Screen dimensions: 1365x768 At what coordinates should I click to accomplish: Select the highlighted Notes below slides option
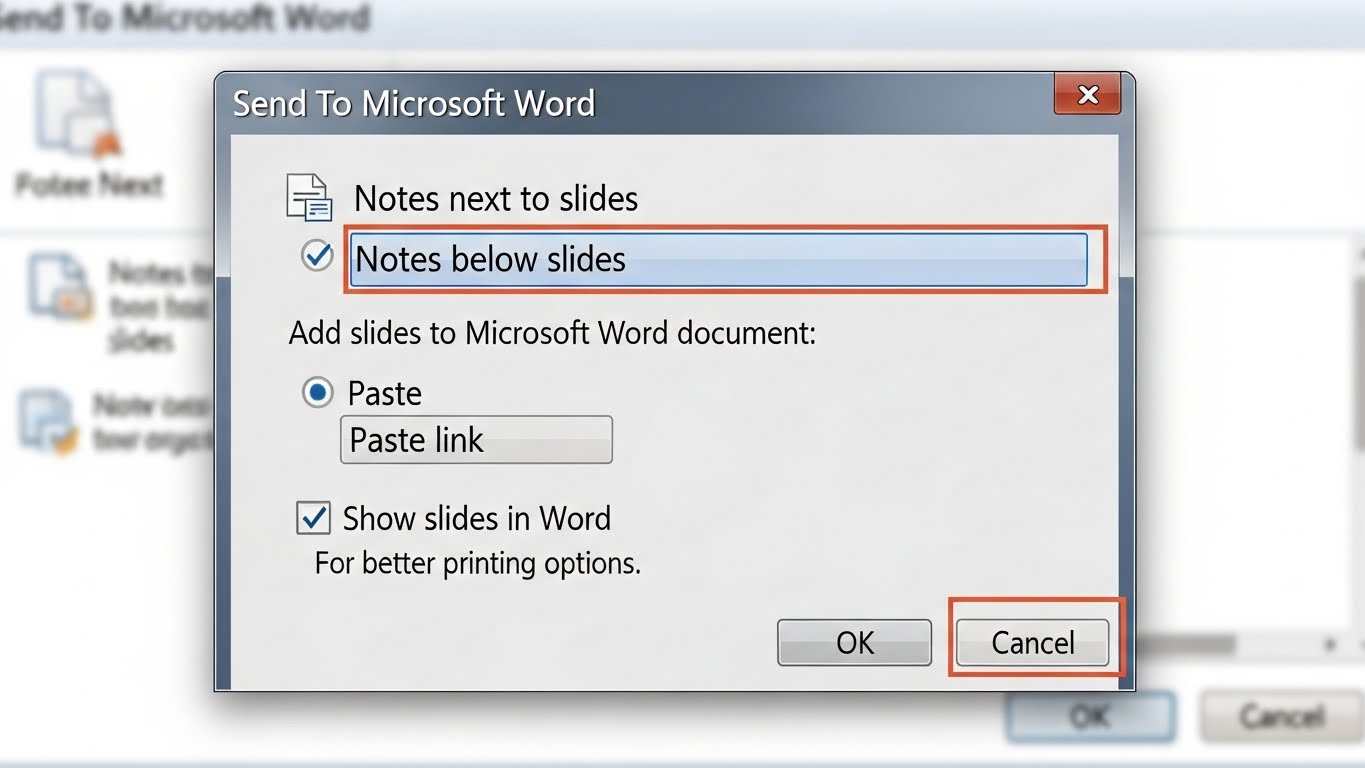[717, 260]
